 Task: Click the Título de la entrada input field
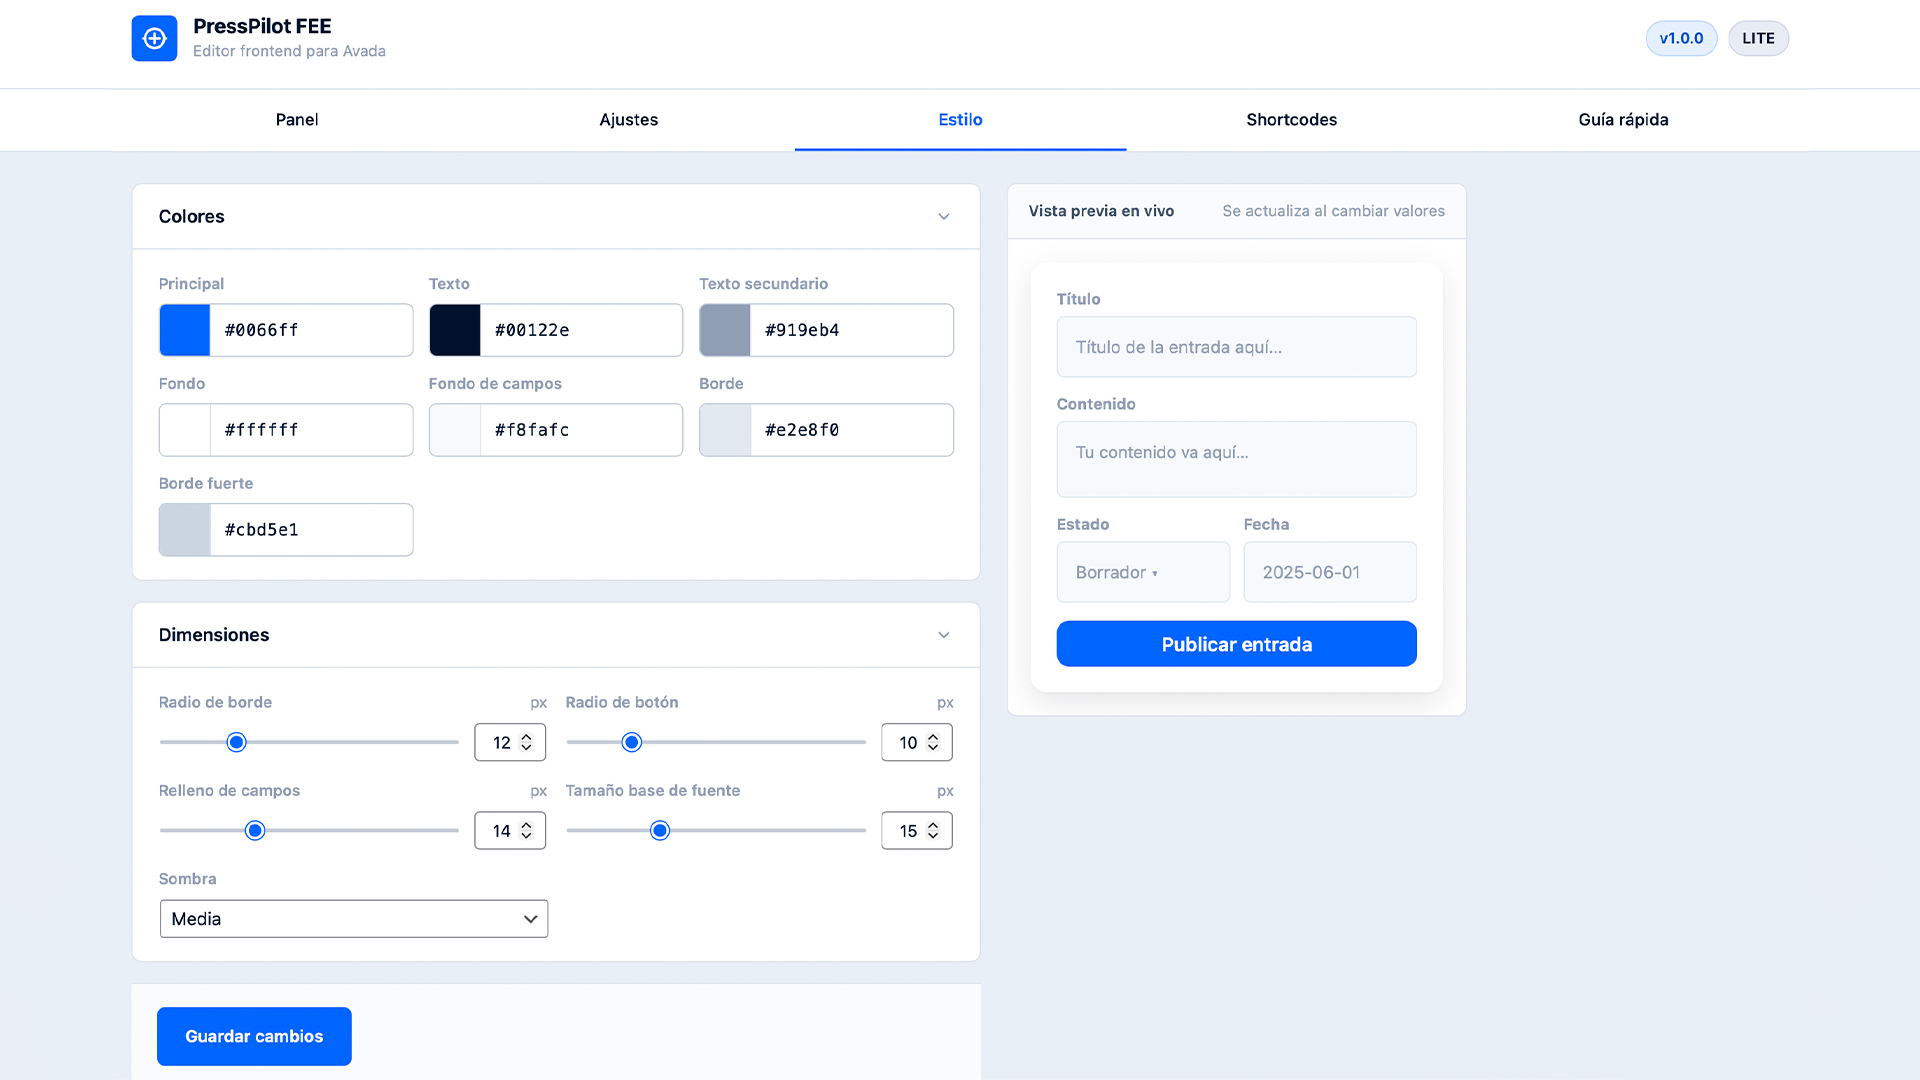(1236, 347)
